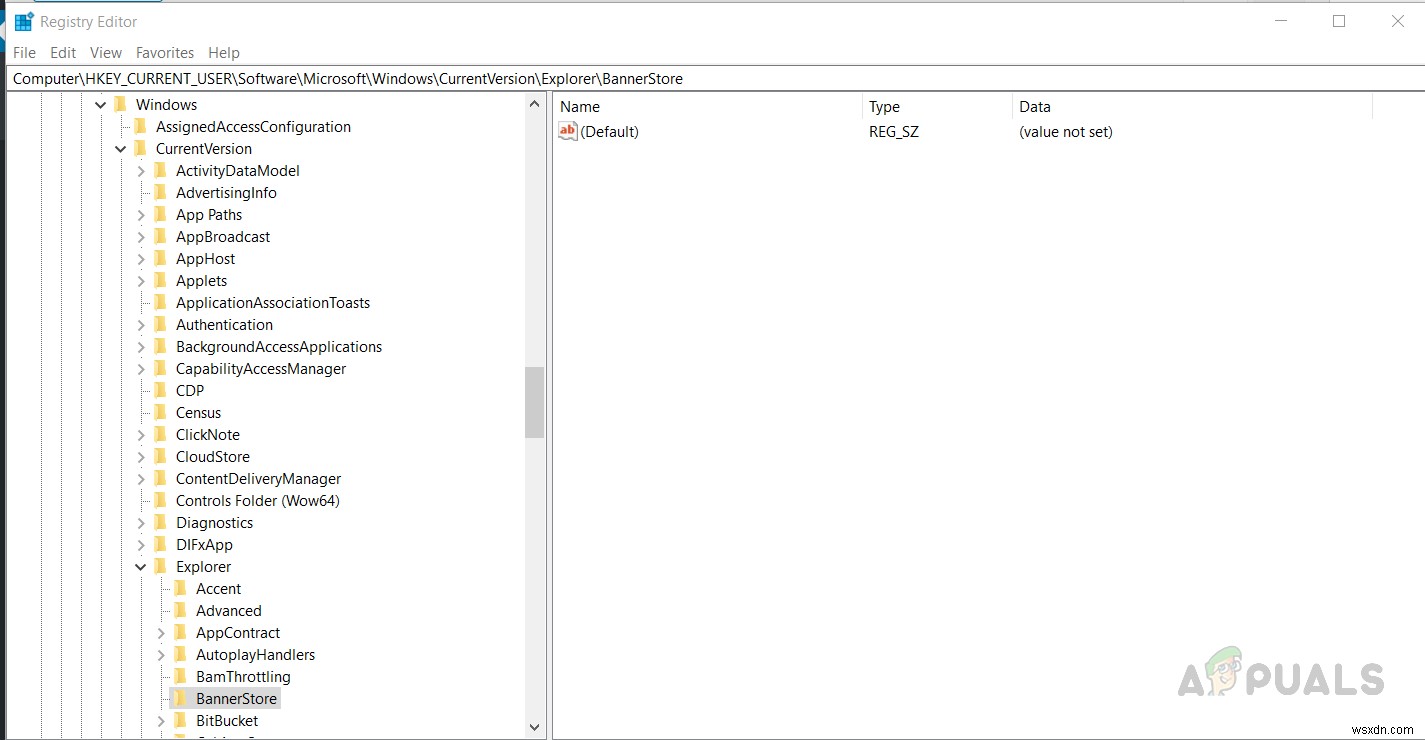Expand the Applets key
Screen dimensions: 1425x740
(x=141, y=281)
